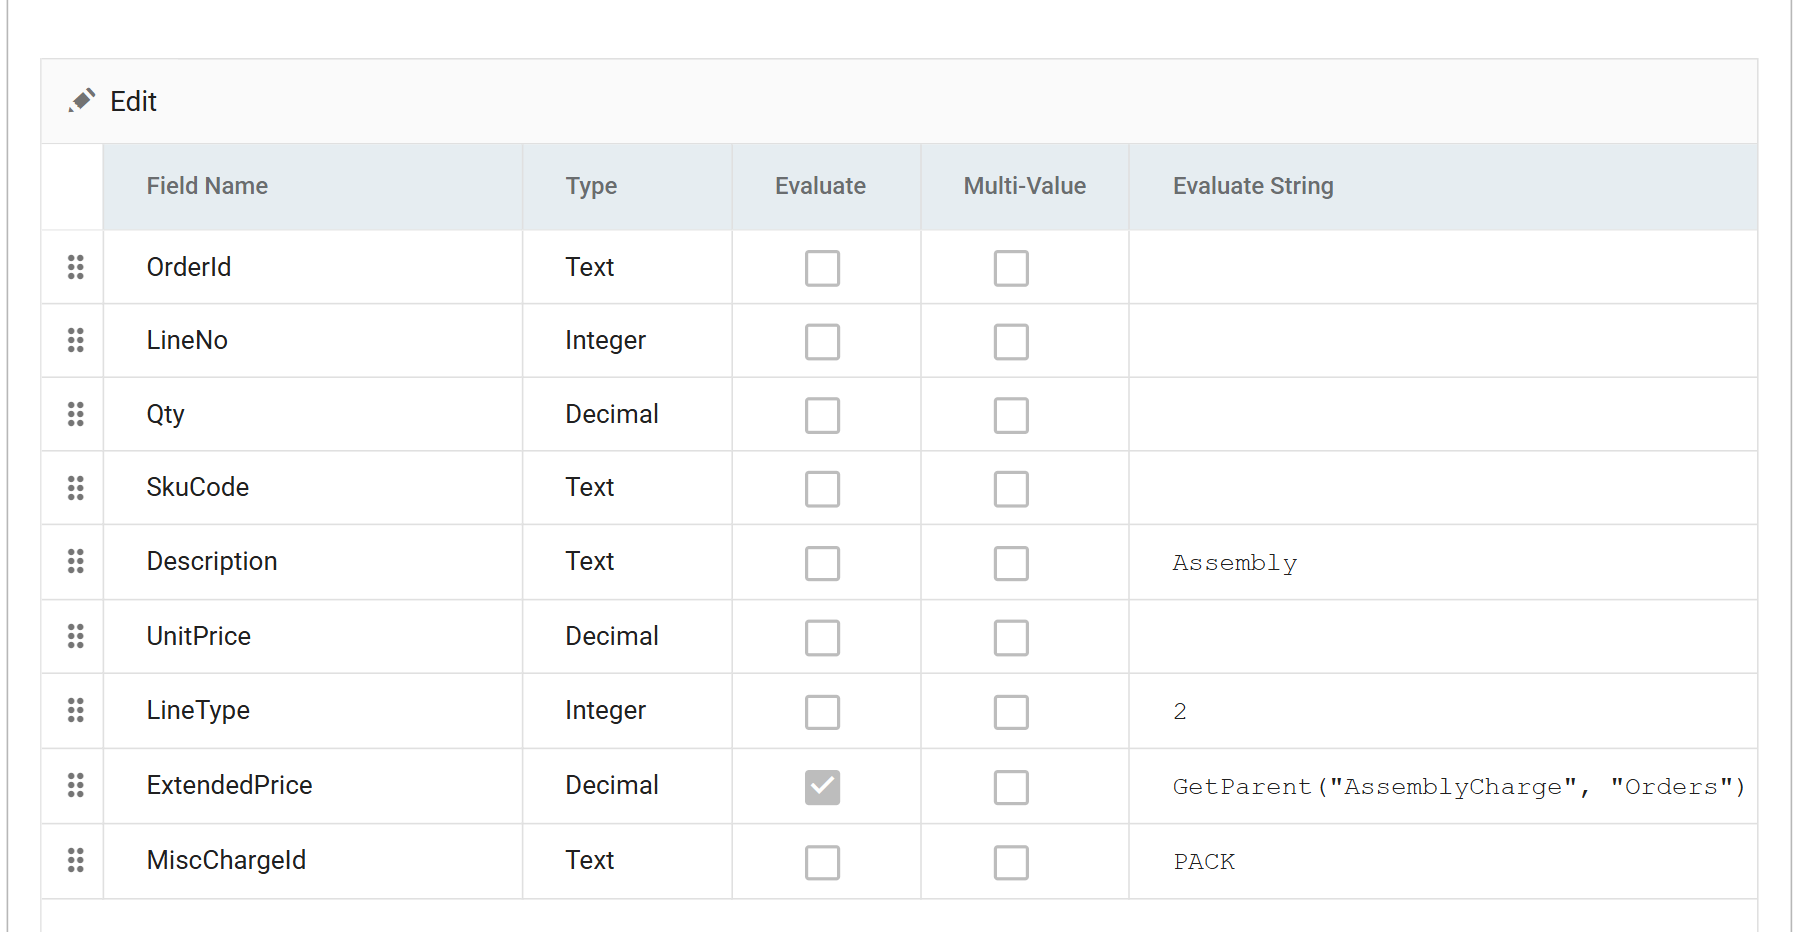Click the empty Evaluate String cell for OrderId
This screenshot has width=1798, height=932.
tap(1443, 267)
